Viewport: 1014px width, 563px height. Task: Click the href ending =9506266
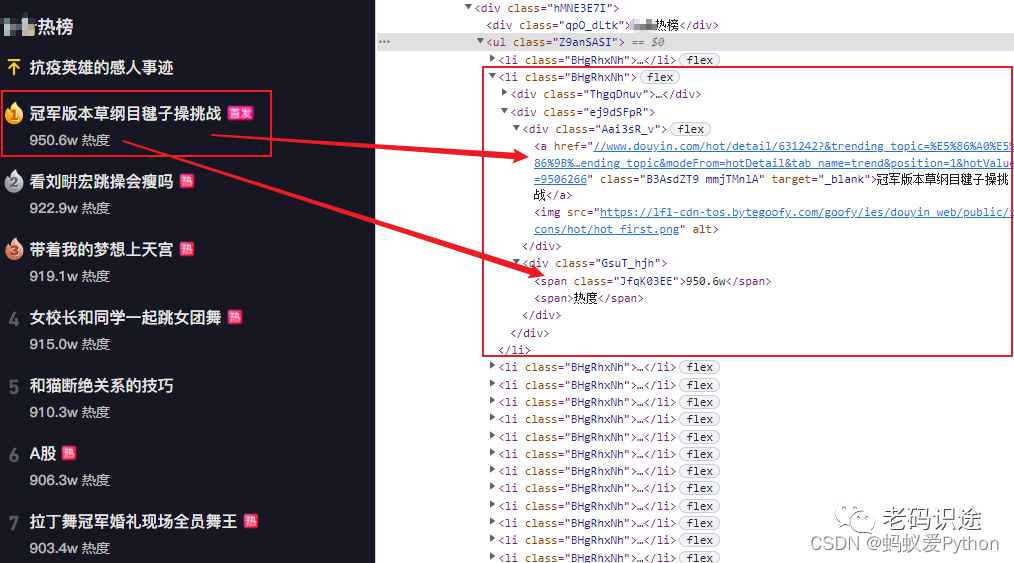pyautogui.click(x=560, y=179)
